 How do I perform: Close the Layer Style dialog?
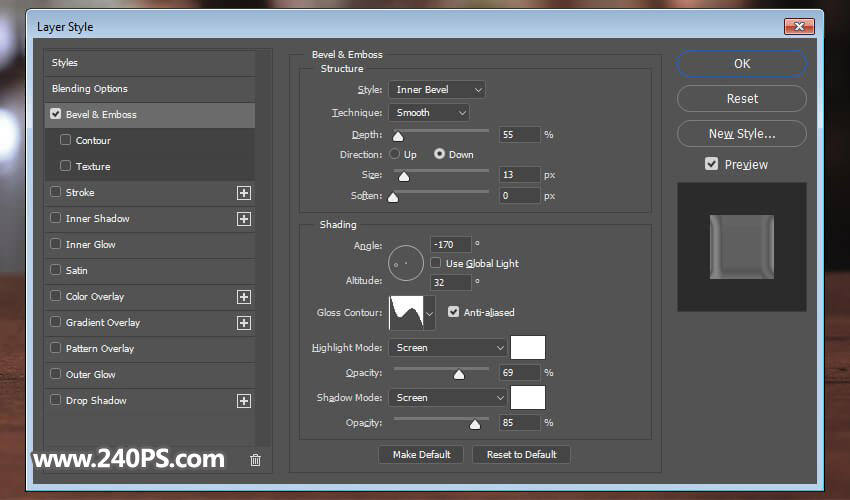coord(799,26)
